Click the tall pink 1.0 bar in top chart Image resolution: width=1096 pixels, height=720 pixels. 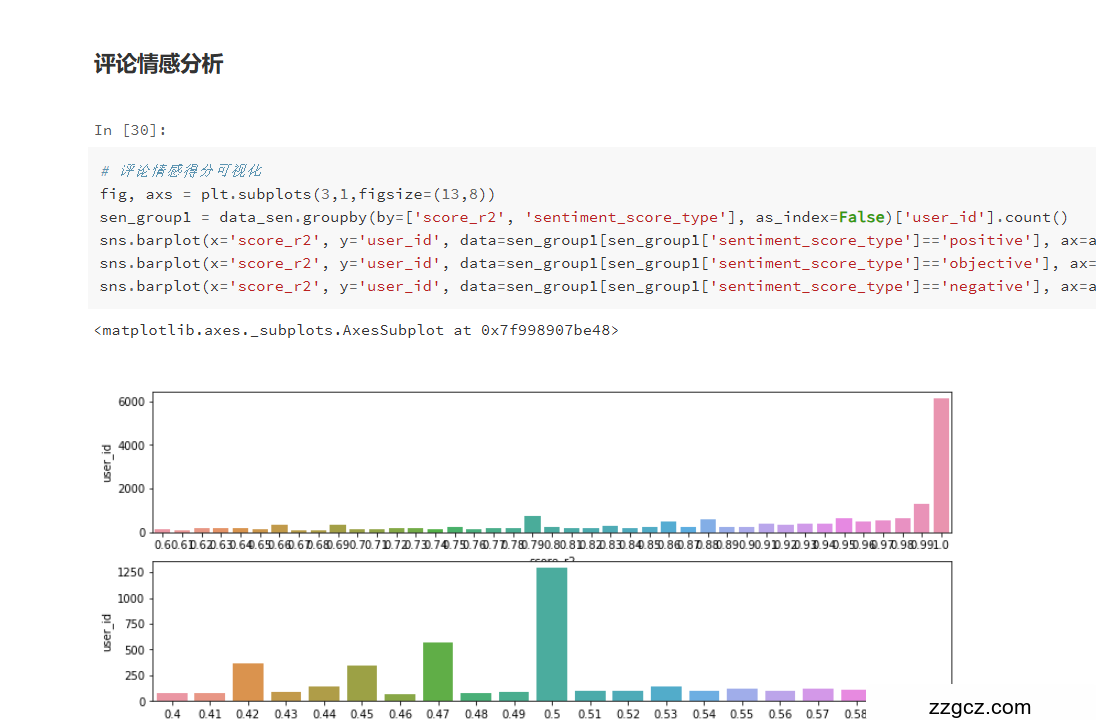point(941,465)
